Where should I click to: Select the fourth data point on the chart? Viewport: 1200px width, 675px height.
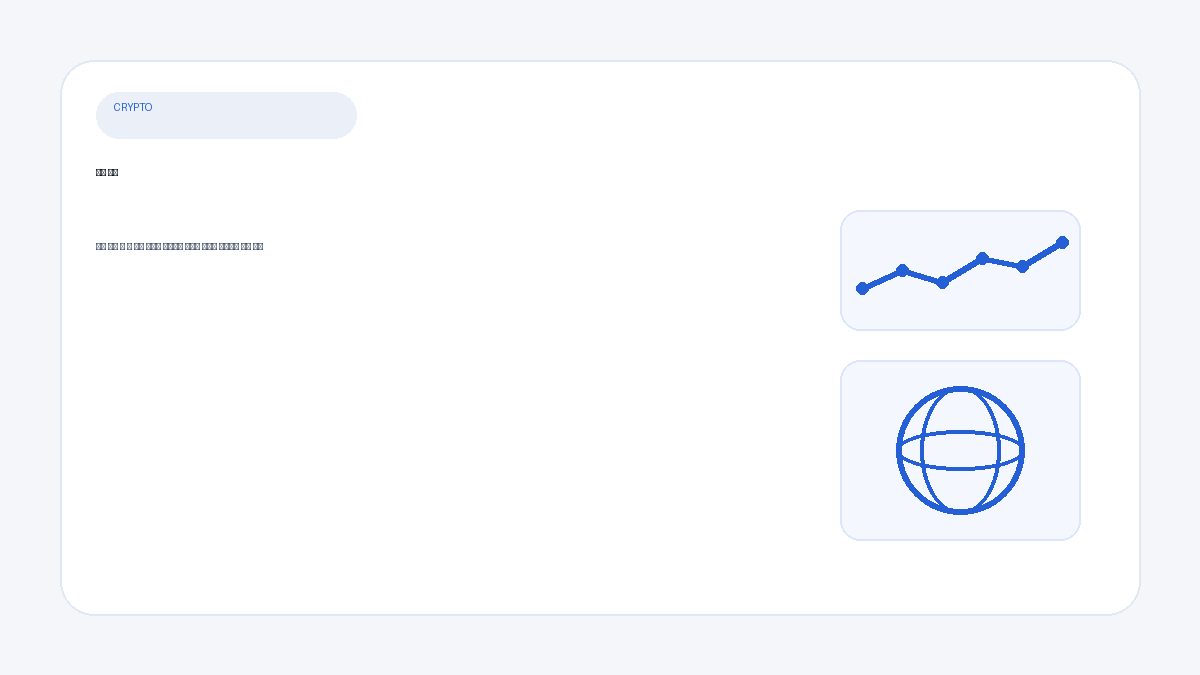point(982,258)
